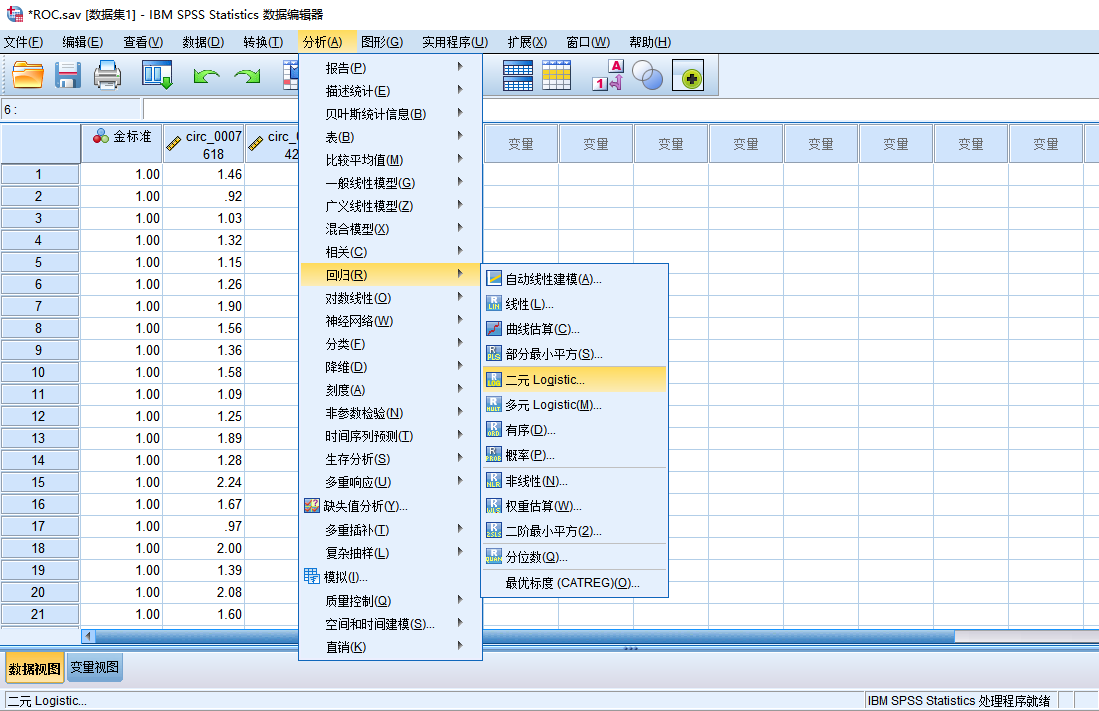The width and height of the screenshot is (1099, 711).
Task: Select Curve Estimation 曲线估算(C)
Action: (x=574, y=329)
